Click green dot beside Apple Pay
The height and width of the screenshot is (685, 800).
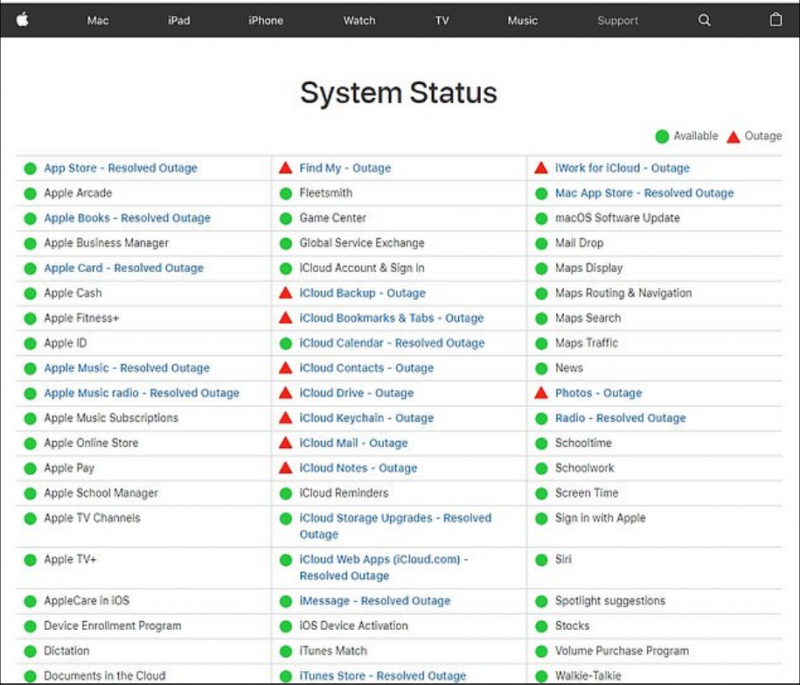coord(31,468)
